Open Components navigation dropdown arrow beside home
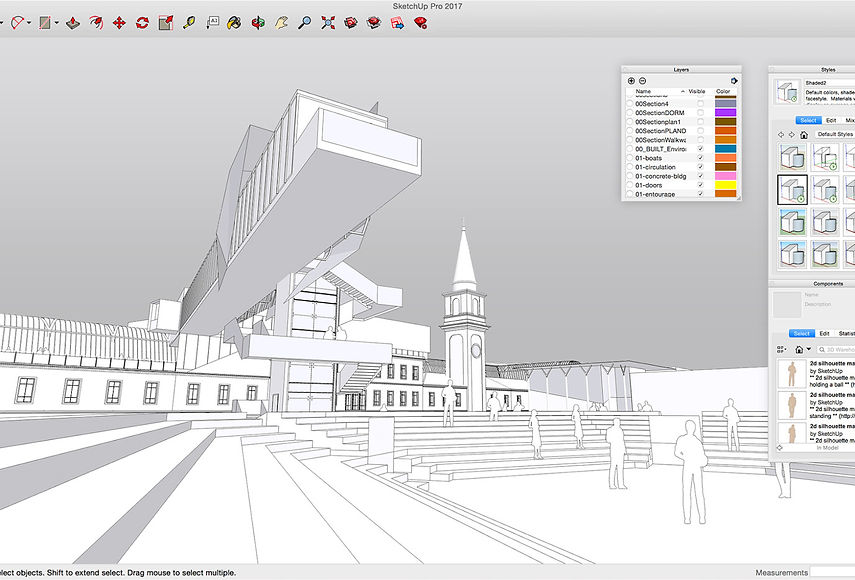The image size is (855, 580). tap(808, 349)
